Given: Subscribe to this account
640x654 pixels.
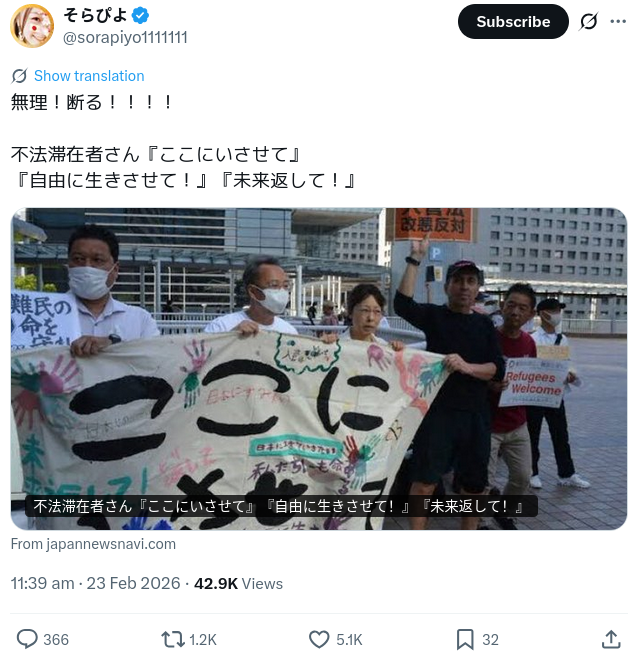Looking at the screenshot, I should point(513,22).
